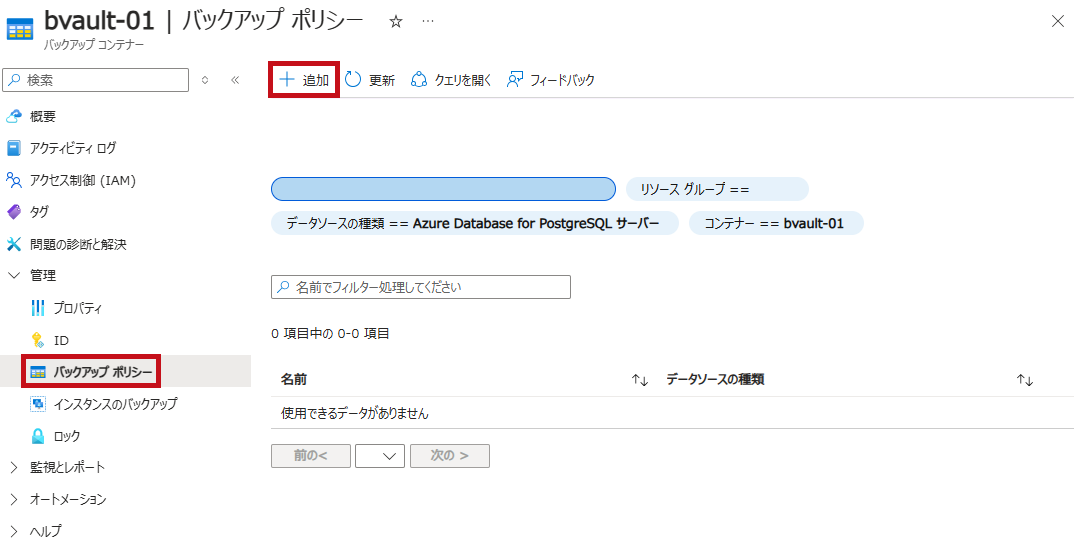Click the 前の< previous page button
This screenshot has height=545, width=1076.
[311, 456]
